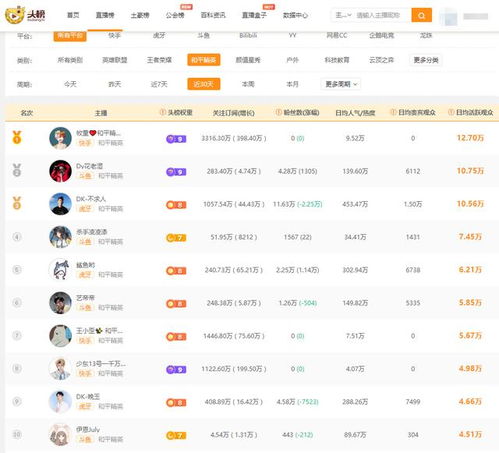Viewport: 499px width, 453px height.
Task: Select the 所有类别 category filter
Action: [x=70, y=60]
